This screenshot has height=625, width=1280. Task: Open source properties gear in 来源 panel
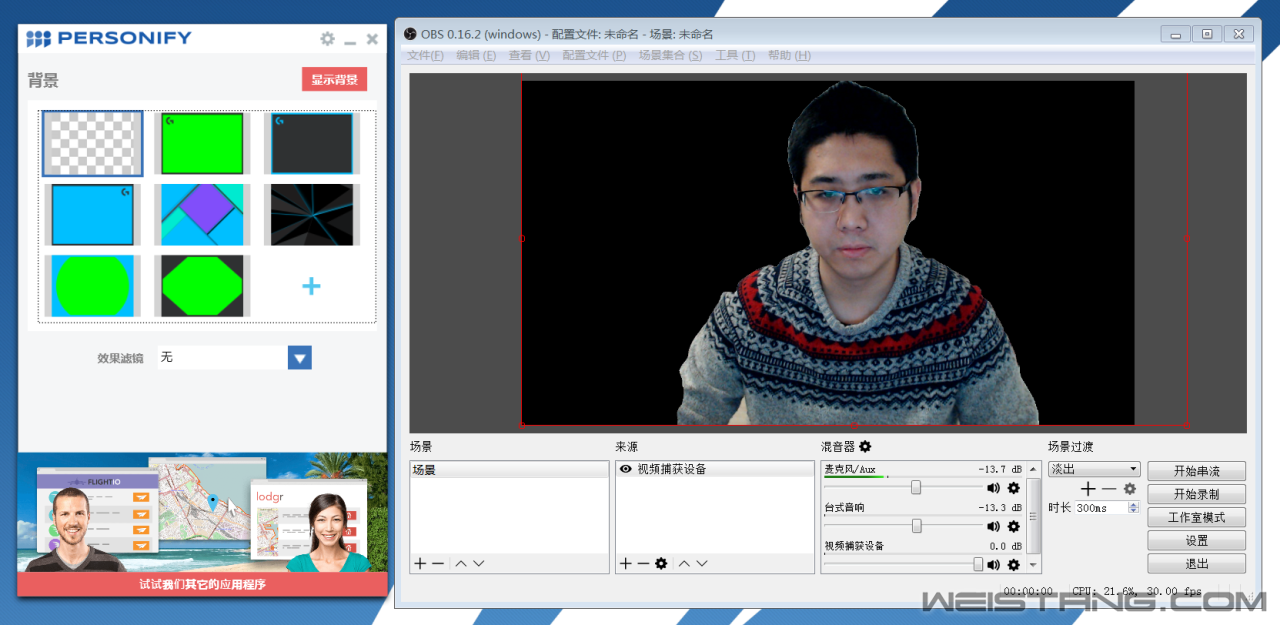pos(661,564)
